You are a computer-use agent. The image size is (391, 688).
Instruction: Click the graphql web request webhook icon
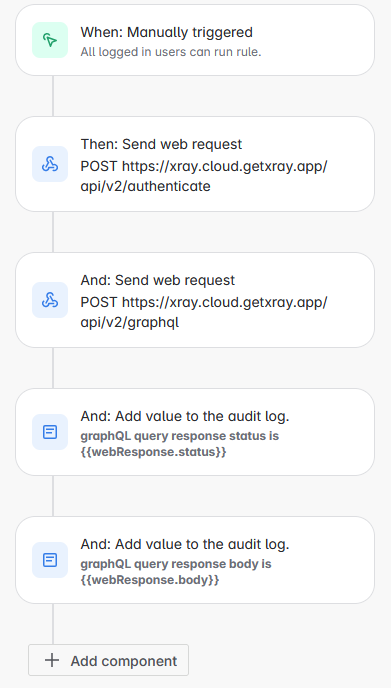50,300
